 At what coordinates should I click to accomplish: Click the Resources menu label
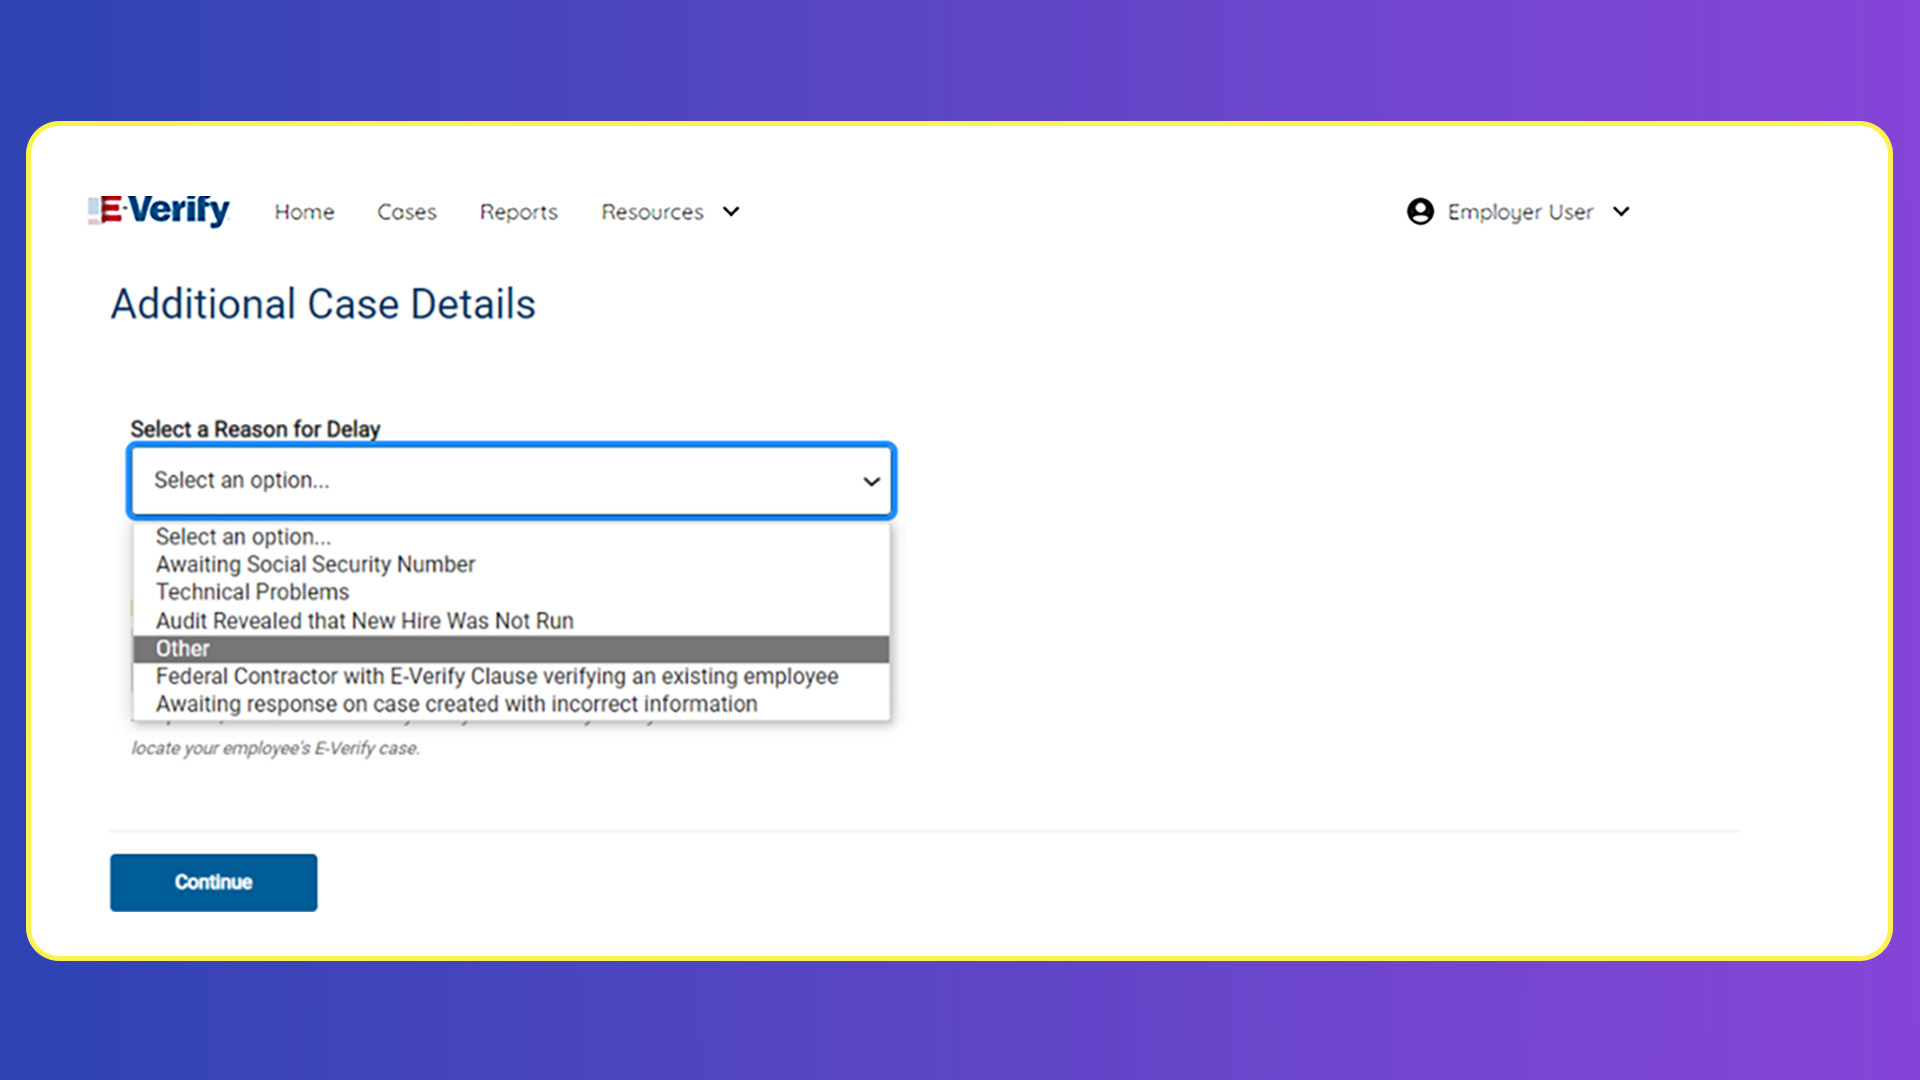click(x=652, y=212)
